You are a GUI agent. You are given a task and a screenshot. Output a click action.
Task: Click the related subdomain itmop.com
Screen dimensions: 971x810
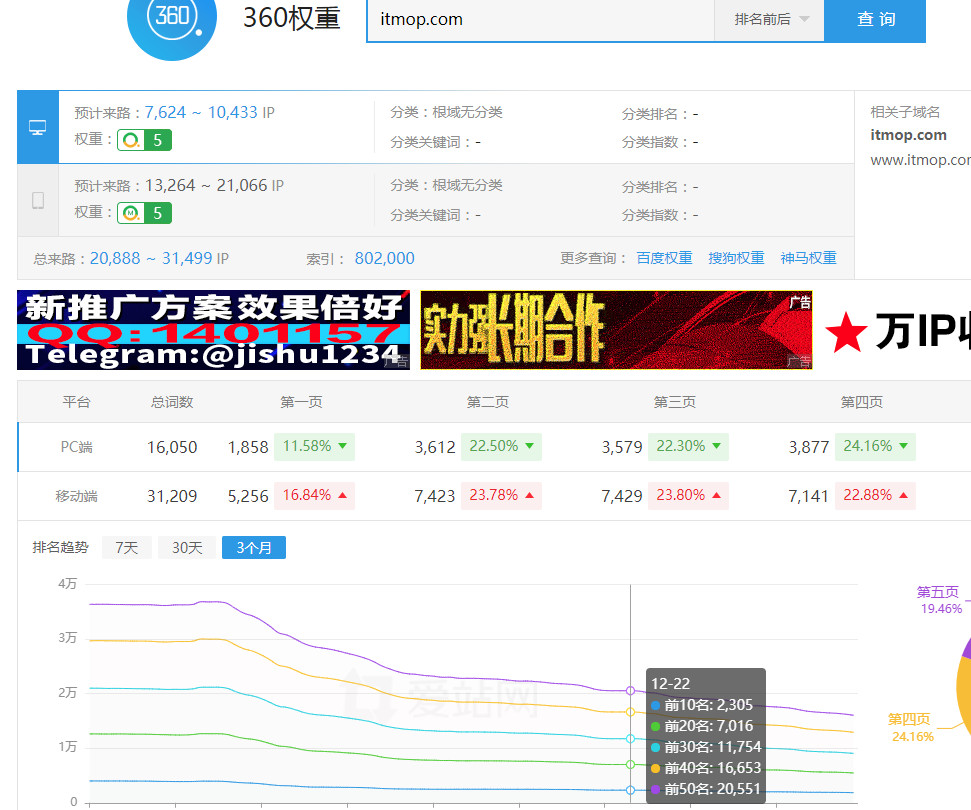908,135
